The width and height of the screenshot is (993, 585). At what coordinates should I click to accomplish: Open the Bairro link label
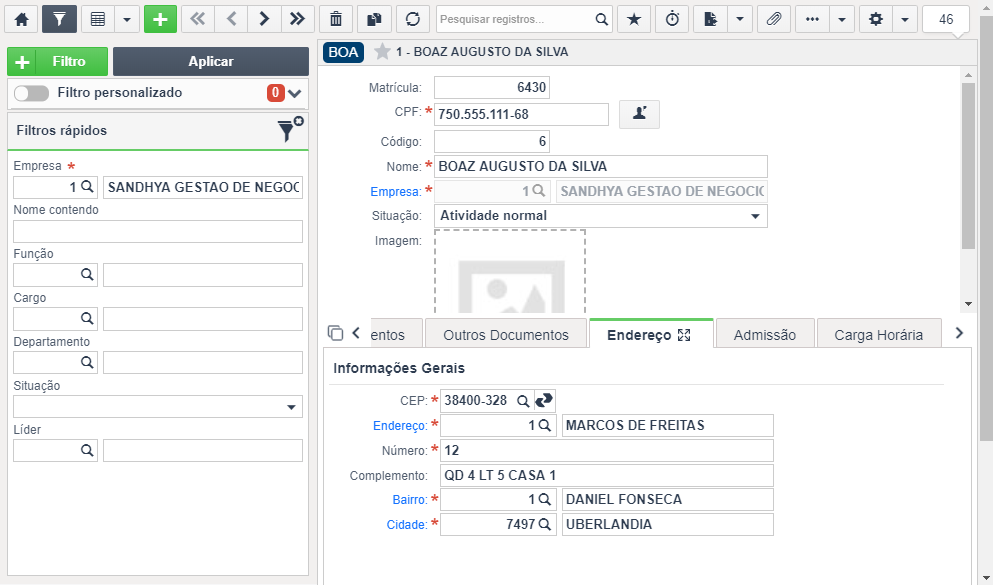click(410, 500)
